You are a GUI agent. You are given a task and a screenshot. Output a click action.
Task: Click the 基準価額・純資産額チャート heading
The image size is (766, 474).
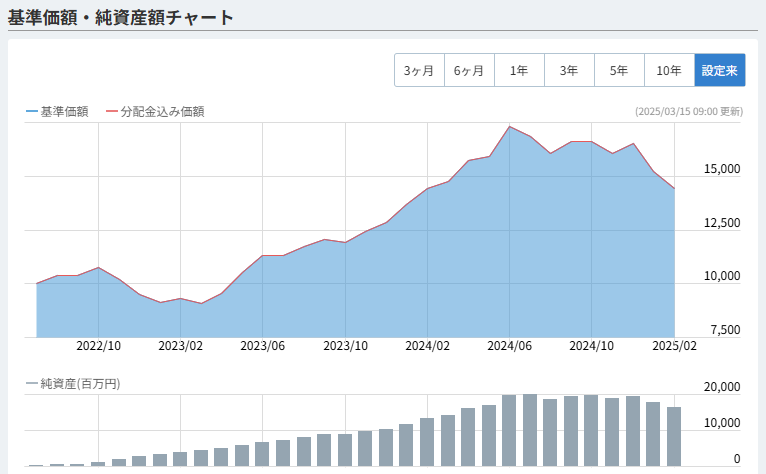121,18
